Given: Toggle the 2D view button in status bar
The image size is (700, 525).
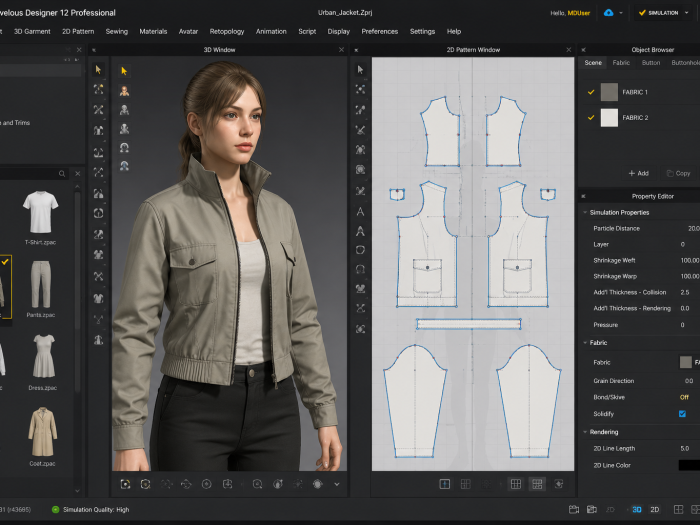Looking at the screenshot, I should (654, 509).
